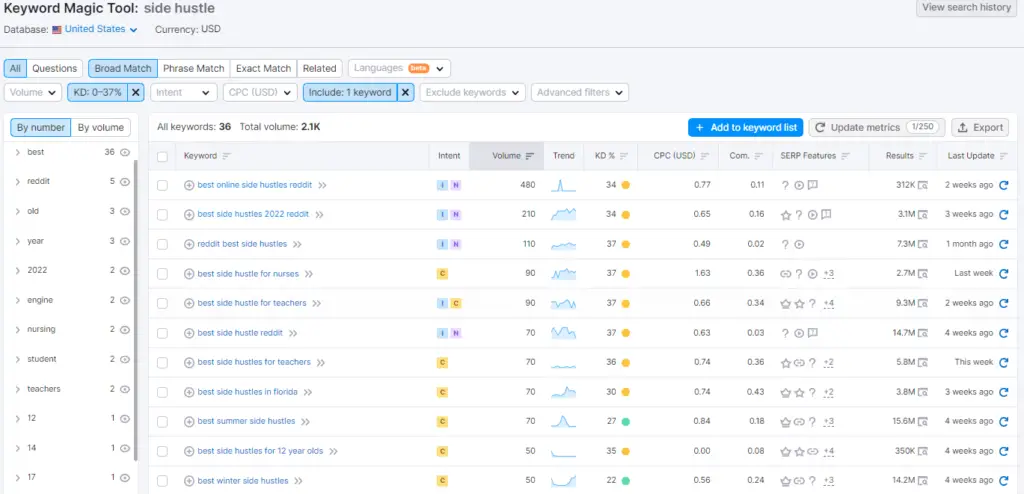
Task: Open double-arrow for best side hustles in florida
Action: 308,392
